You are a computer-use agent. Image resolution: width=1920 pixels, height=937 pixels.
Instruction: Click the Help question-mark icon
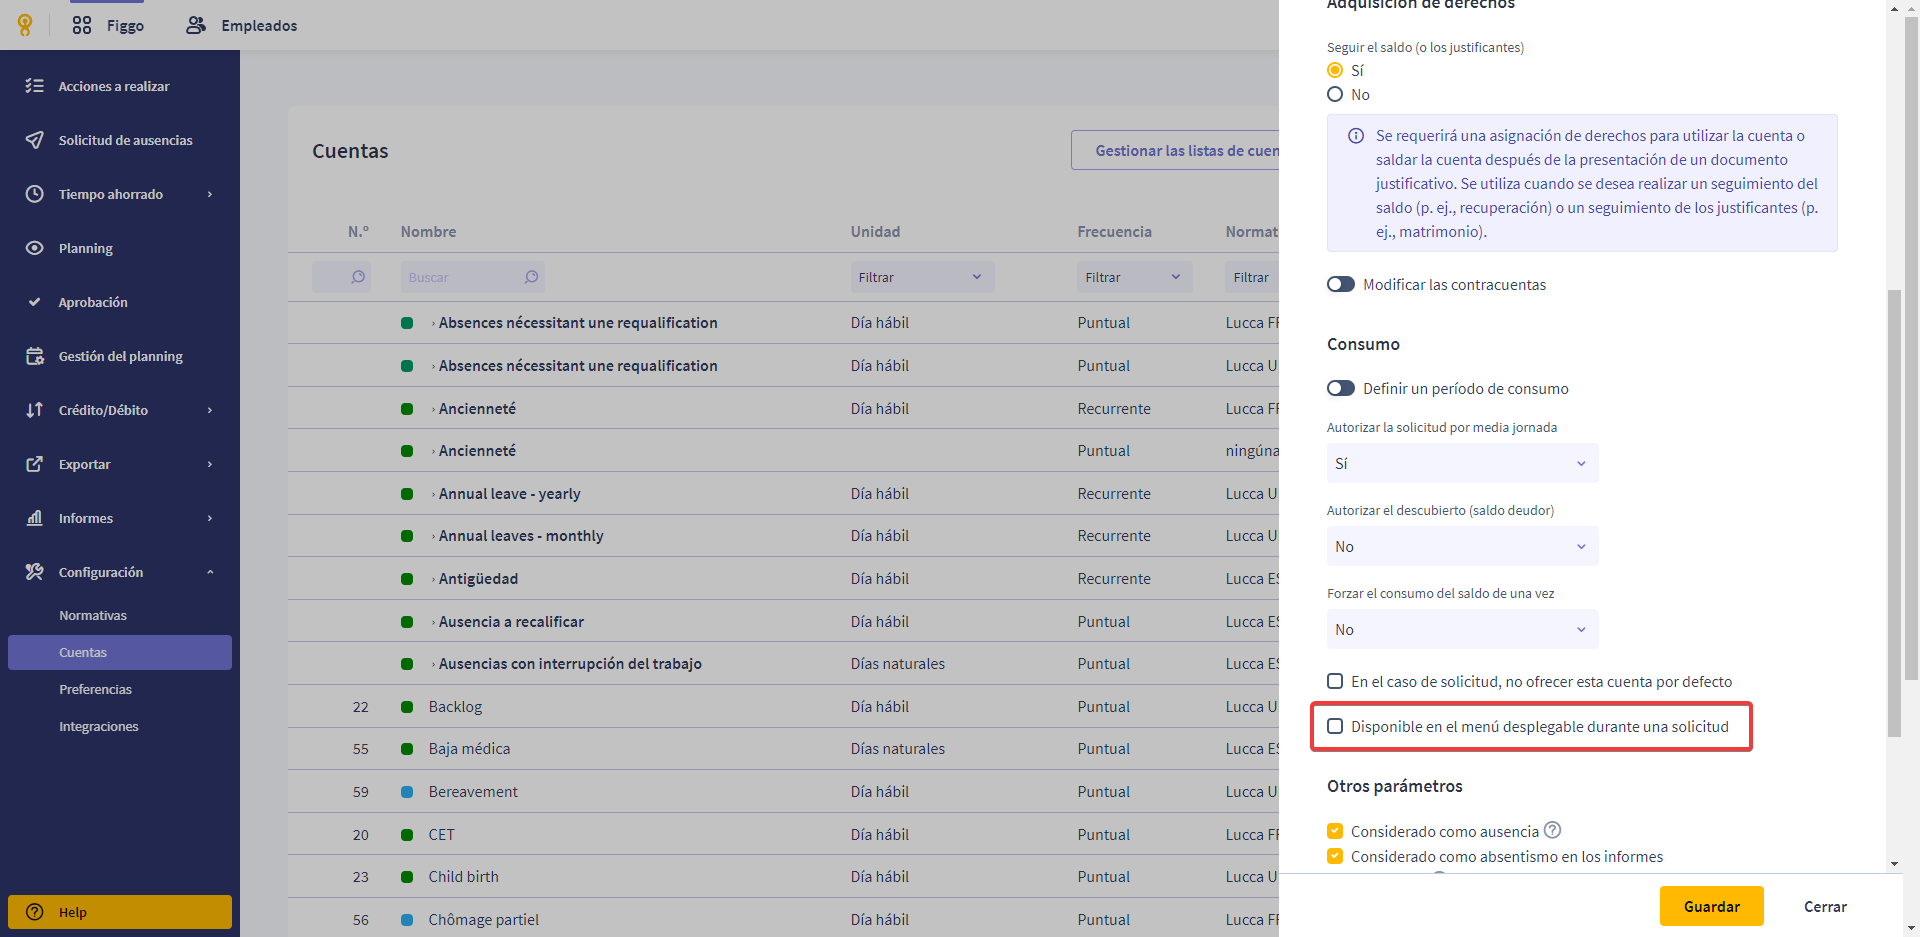(35, 912)
